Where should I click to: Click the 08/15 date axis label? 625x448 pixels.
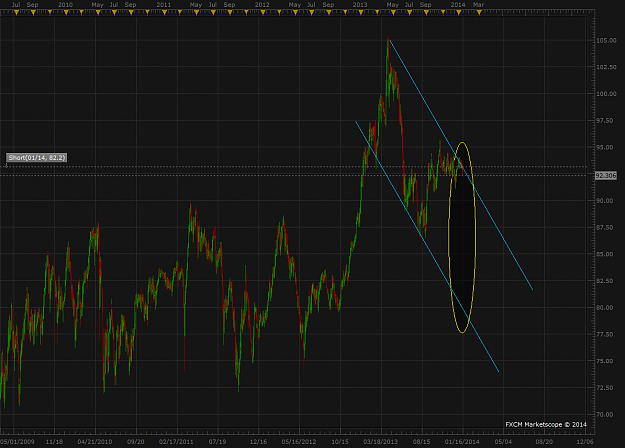[x=421, y=442]
